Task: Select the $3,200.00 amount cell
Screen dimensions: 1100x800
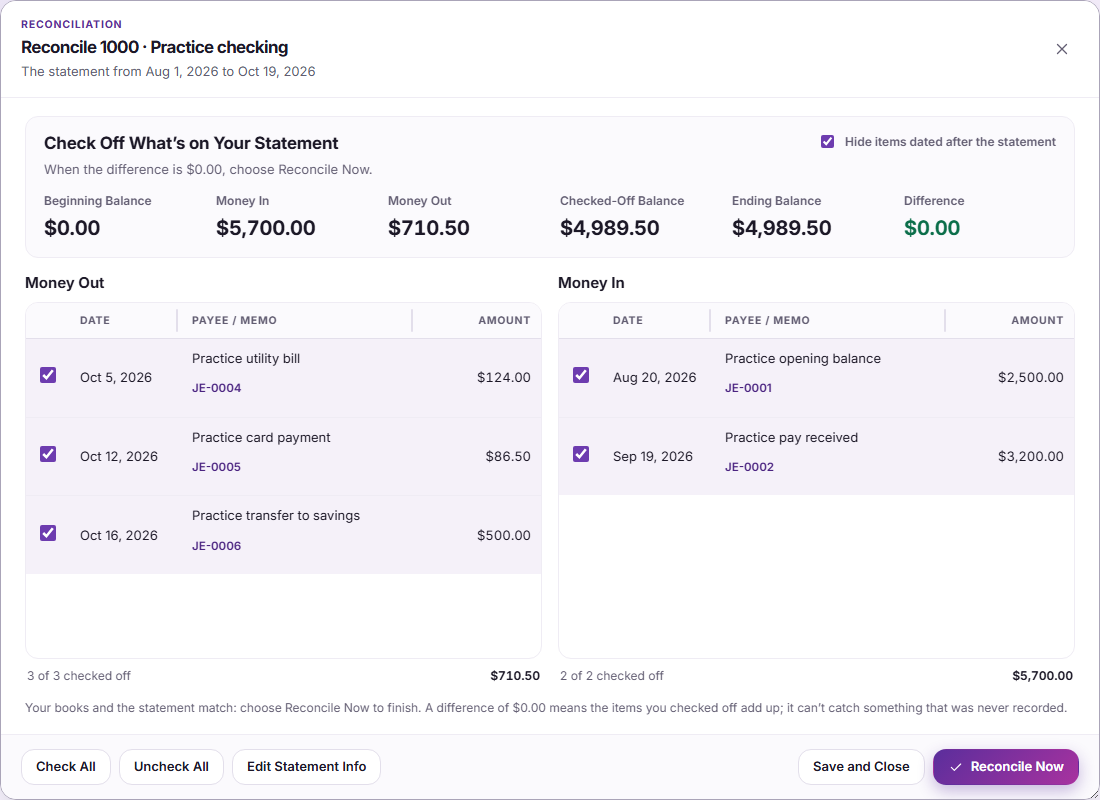Action: [1031, 456]
